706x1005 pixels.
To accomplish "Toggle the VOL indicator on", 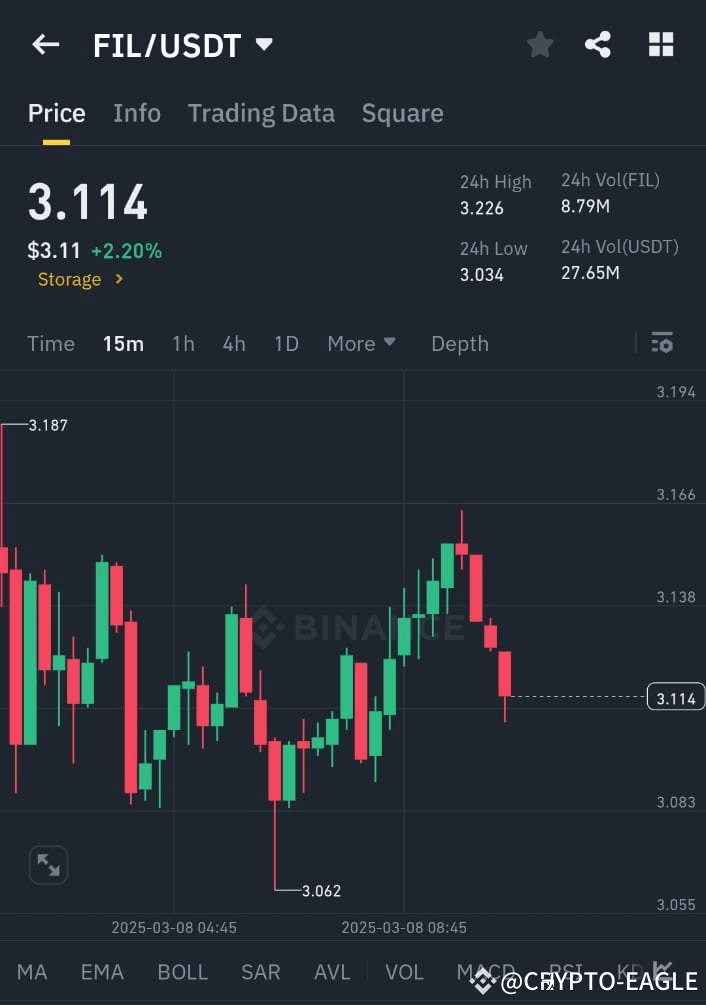I will point(404,971).
